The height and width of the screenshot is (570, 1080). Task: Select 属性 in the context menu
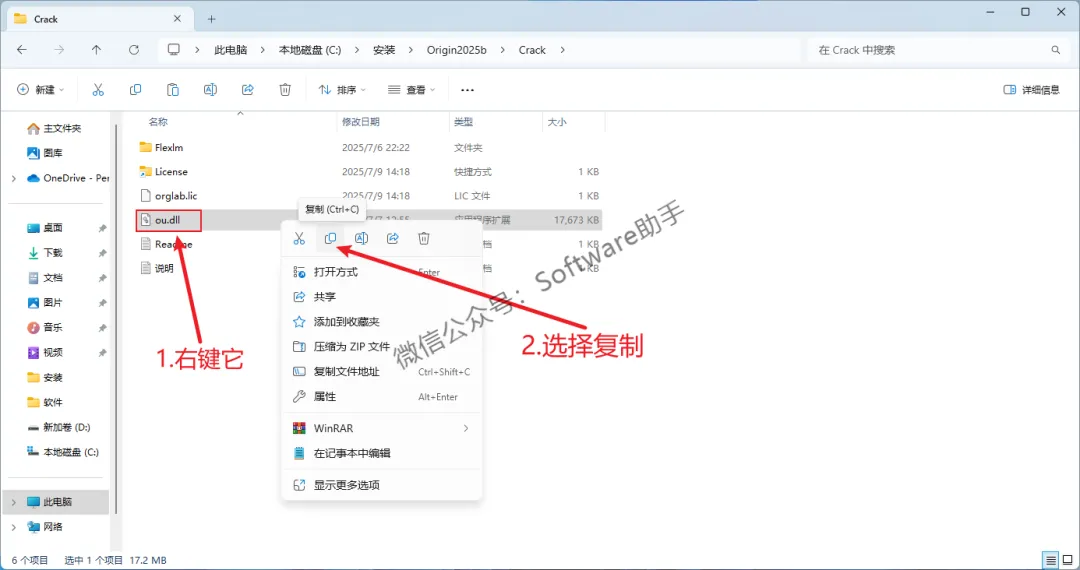(382, 397)
